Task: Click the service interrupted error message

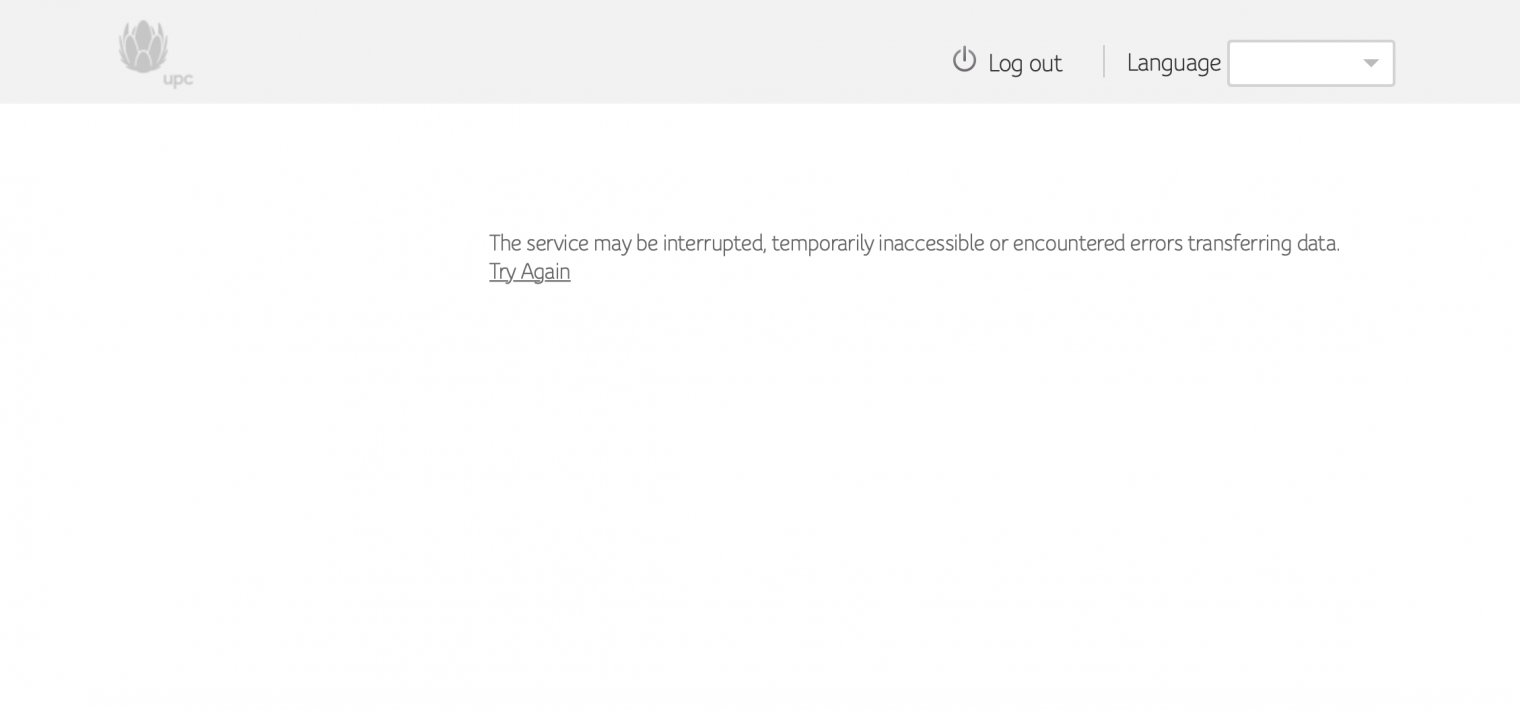Action: (913, 243)
